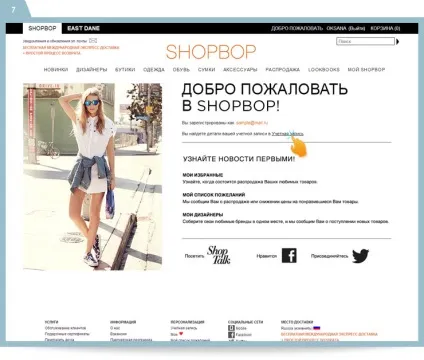Open footer Обслуживание клиентов link
Screen dimensions: 424x360
(65, 328)
